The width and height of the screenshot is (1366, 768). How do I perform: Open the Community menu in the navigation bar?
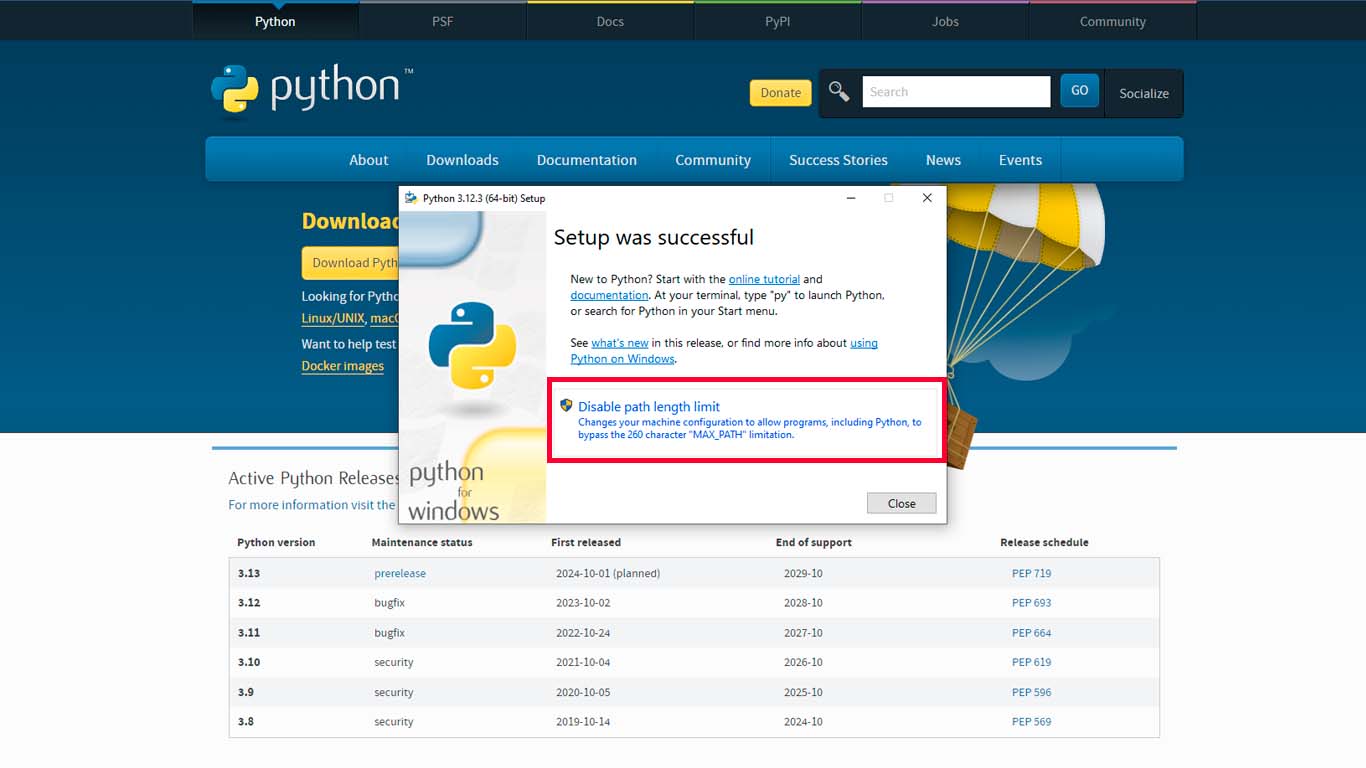713,160
